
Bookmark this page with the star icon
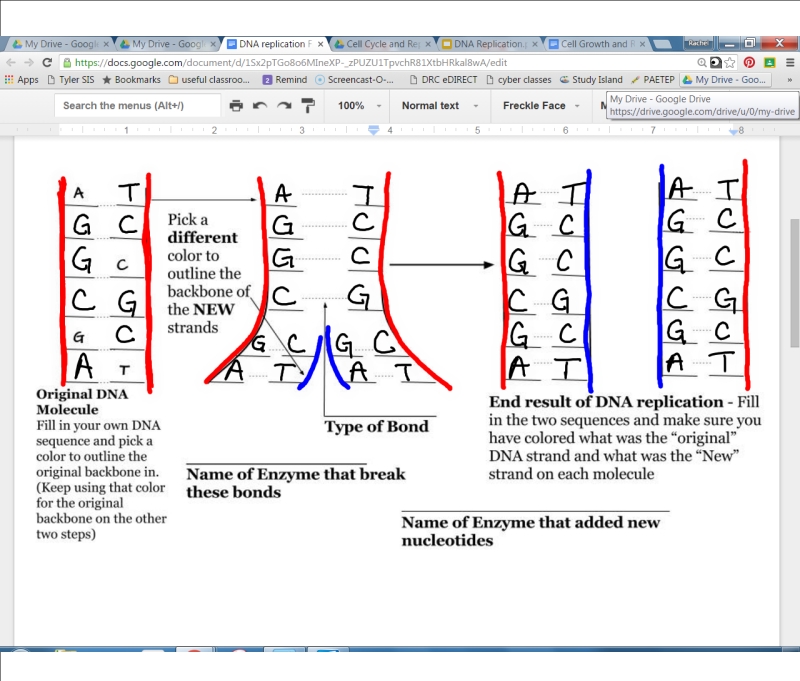(x=729, y=62)
